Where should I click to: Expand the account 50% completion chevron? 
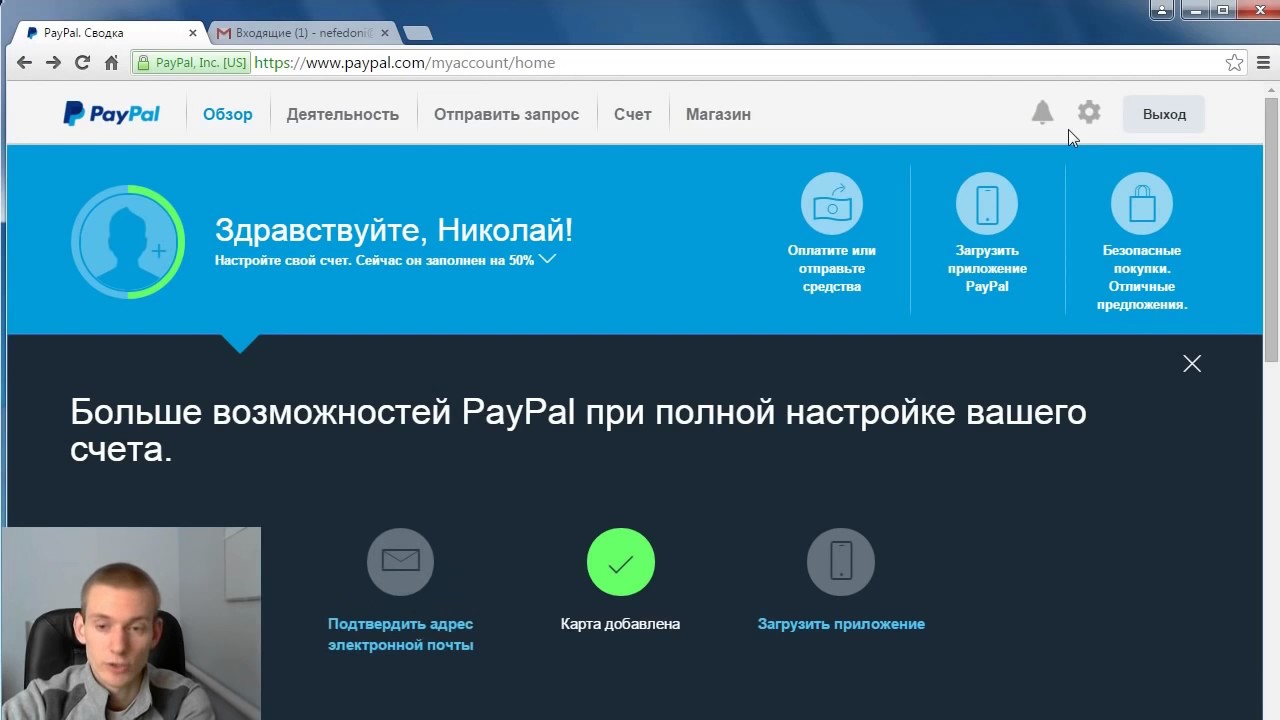(x=547, y=259)
